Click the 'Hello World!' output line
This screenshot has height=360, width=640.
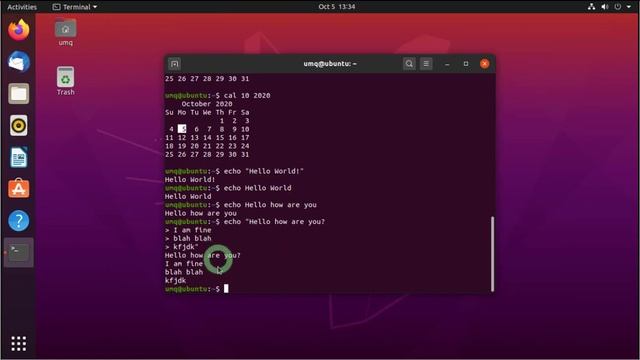click(190, 180)
